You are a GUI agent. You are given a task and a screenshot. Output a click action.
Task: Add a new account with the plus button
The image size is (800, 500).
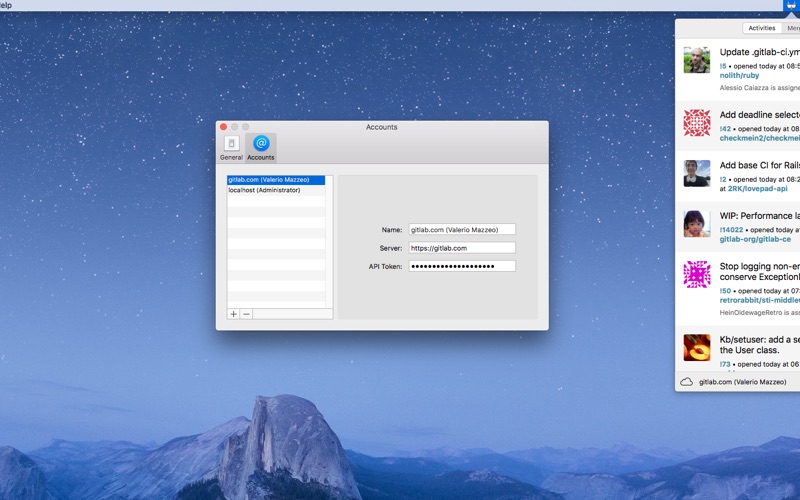click(x=234, y=314)
